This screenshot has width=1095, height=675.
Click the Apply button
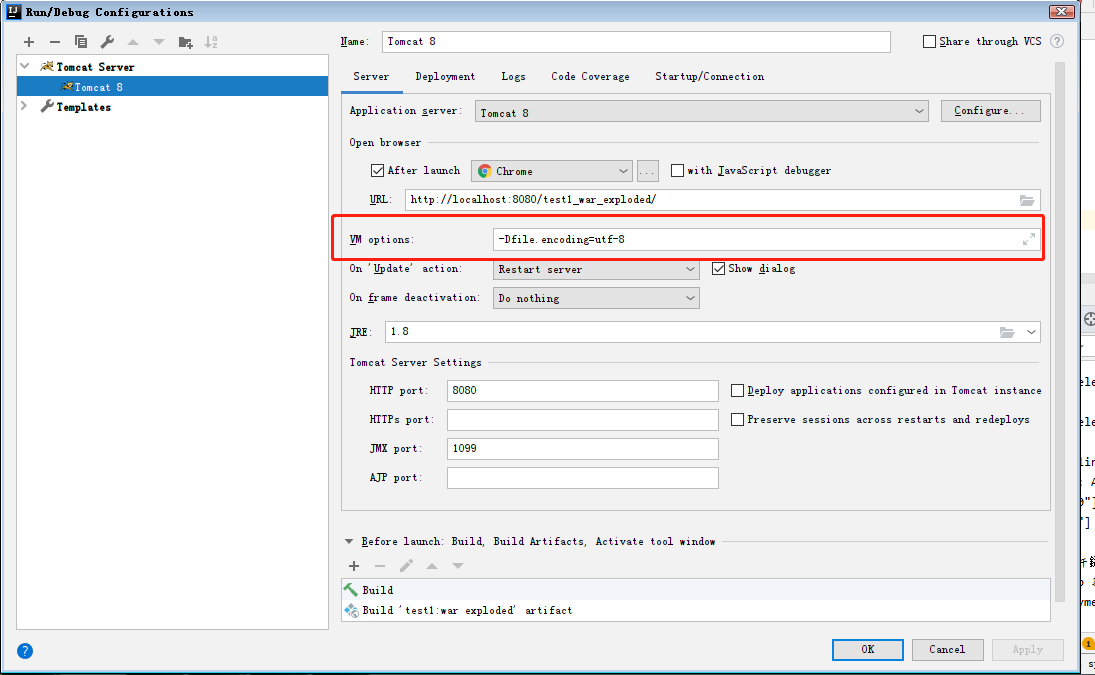click(x=1027, y=650)
